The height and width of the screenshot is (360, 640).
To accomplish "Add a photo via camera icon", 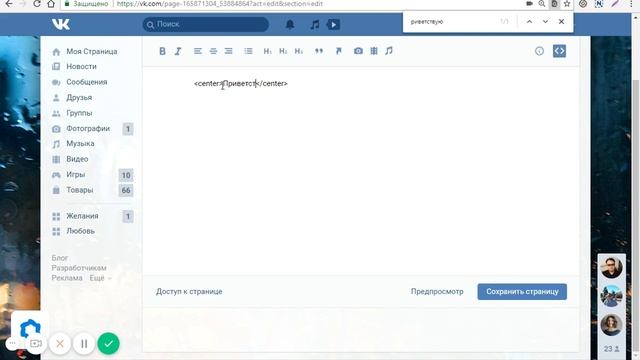I will (358, 51).
